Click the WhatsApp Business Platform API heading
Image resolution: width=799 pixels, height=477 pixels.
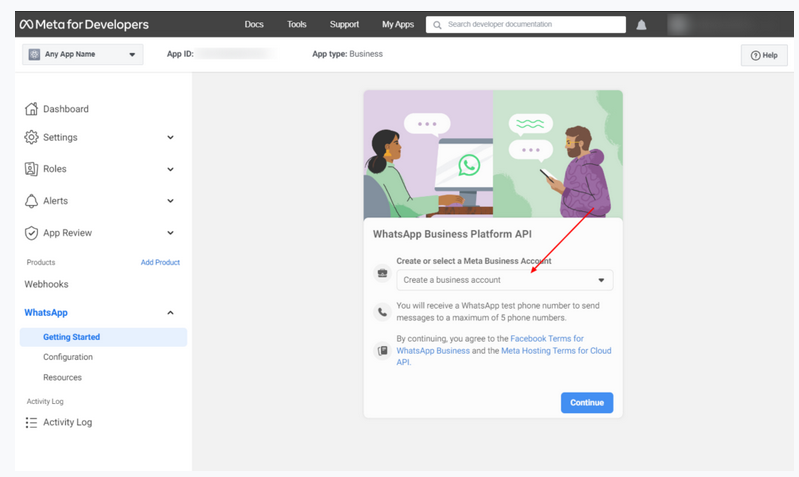pos(452,234)
